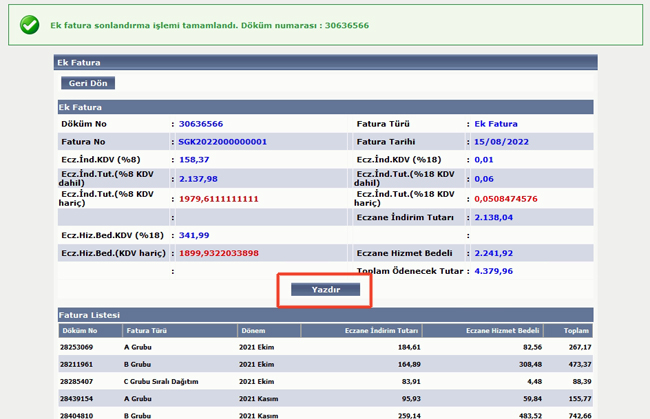
Task: Select list row 28439154
Action: (325, 399)
